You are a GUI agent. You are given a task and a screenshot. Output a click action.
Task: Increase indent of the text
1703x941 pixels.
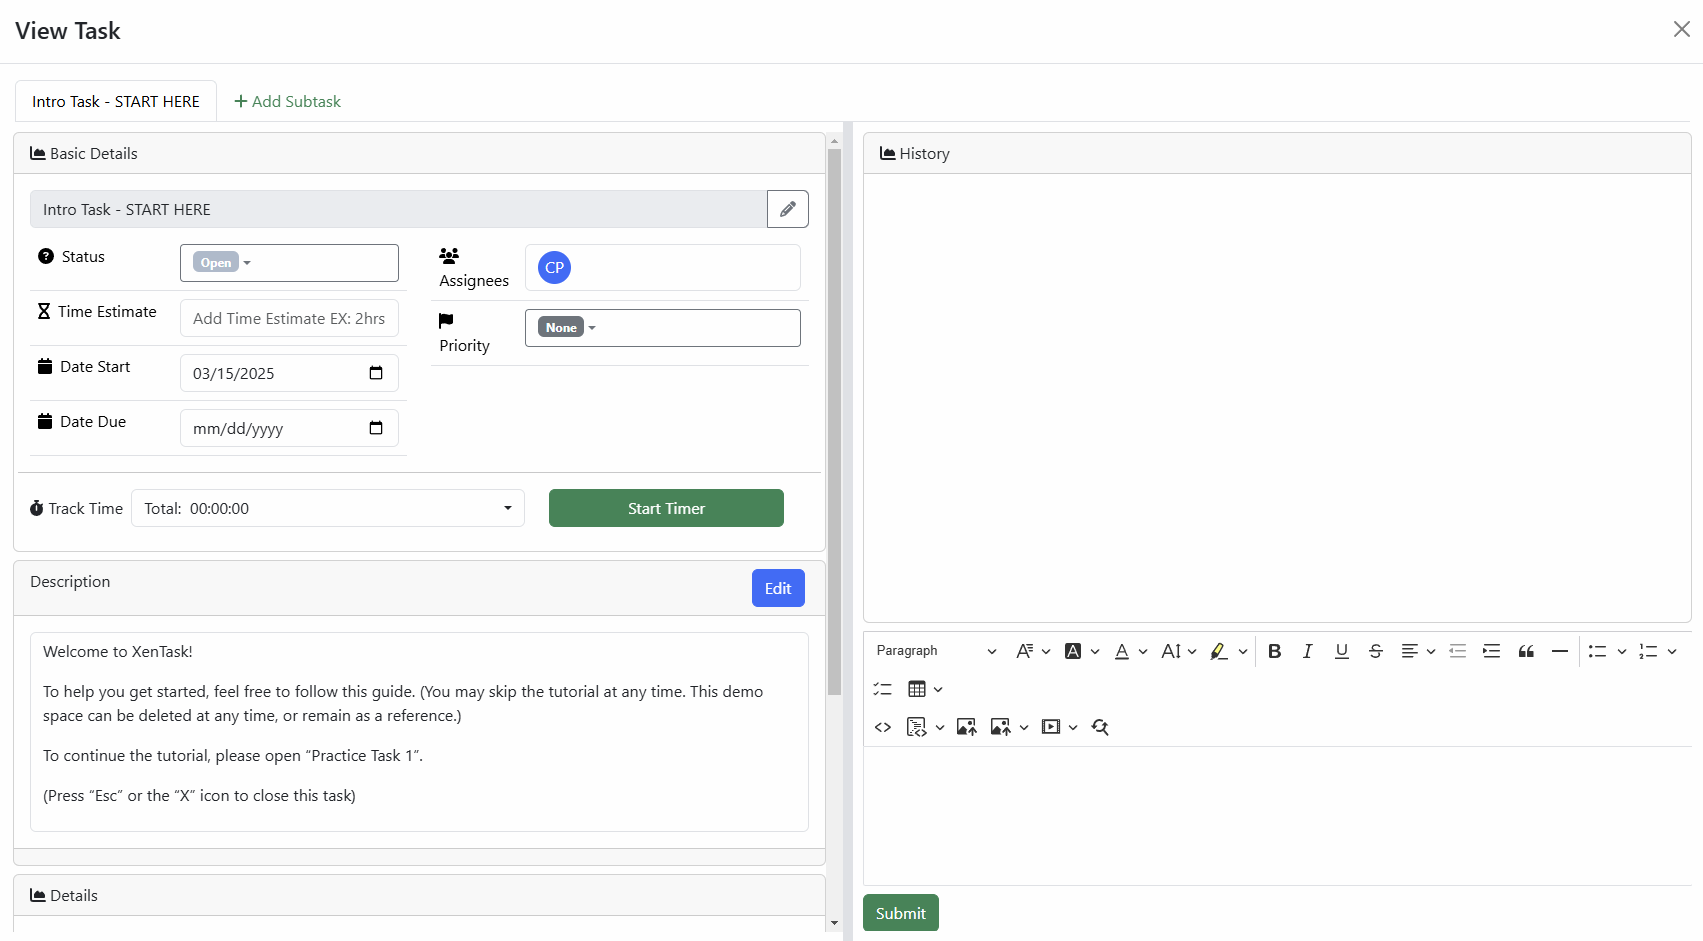pos(1492,651)
